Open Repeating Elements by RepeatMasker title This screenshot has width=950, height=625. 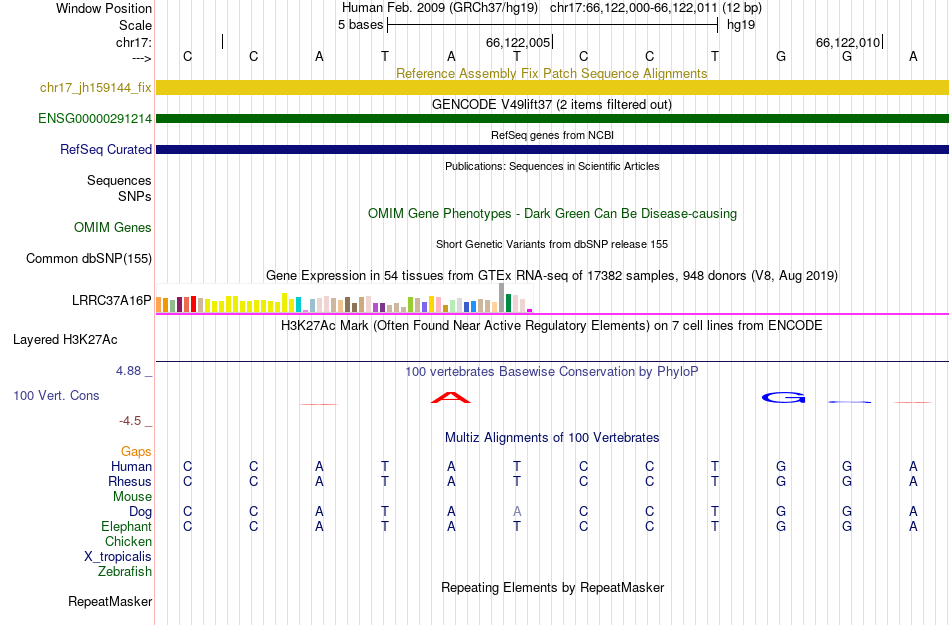tap(553, 587)
